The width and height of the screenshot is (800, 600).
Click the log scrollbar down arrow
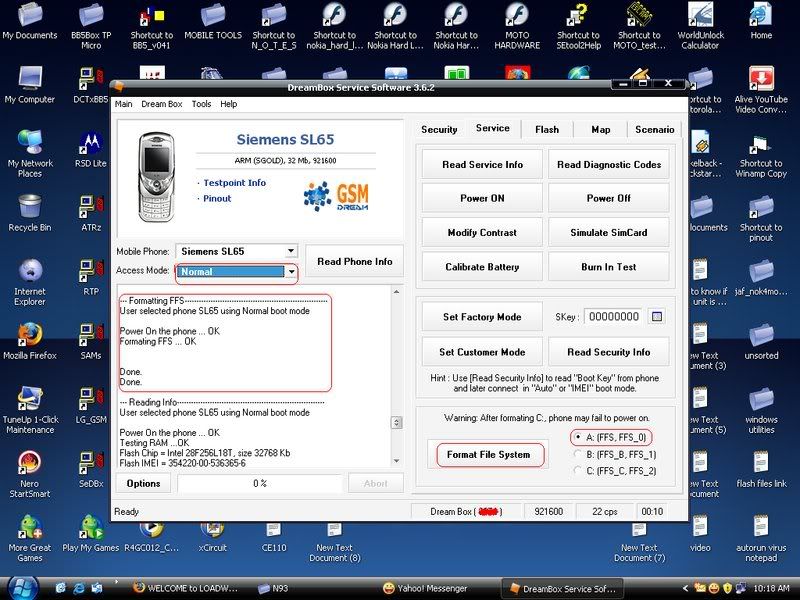[396, 461]
